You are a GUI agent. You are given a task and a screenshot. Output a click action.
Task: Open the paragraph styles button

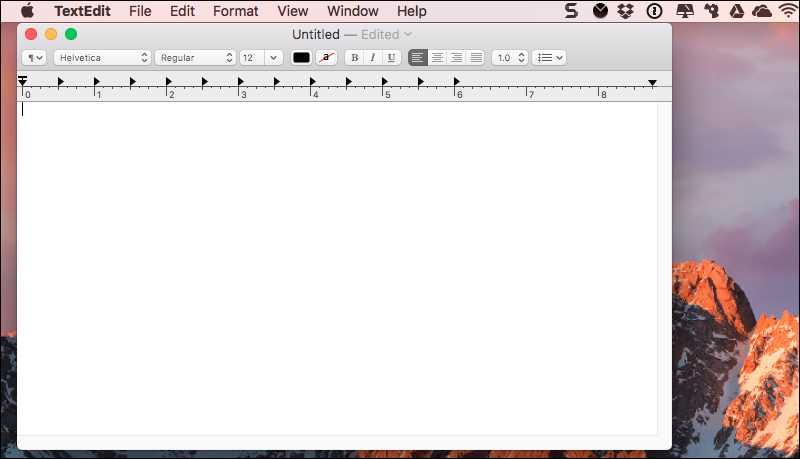(35, 58)
